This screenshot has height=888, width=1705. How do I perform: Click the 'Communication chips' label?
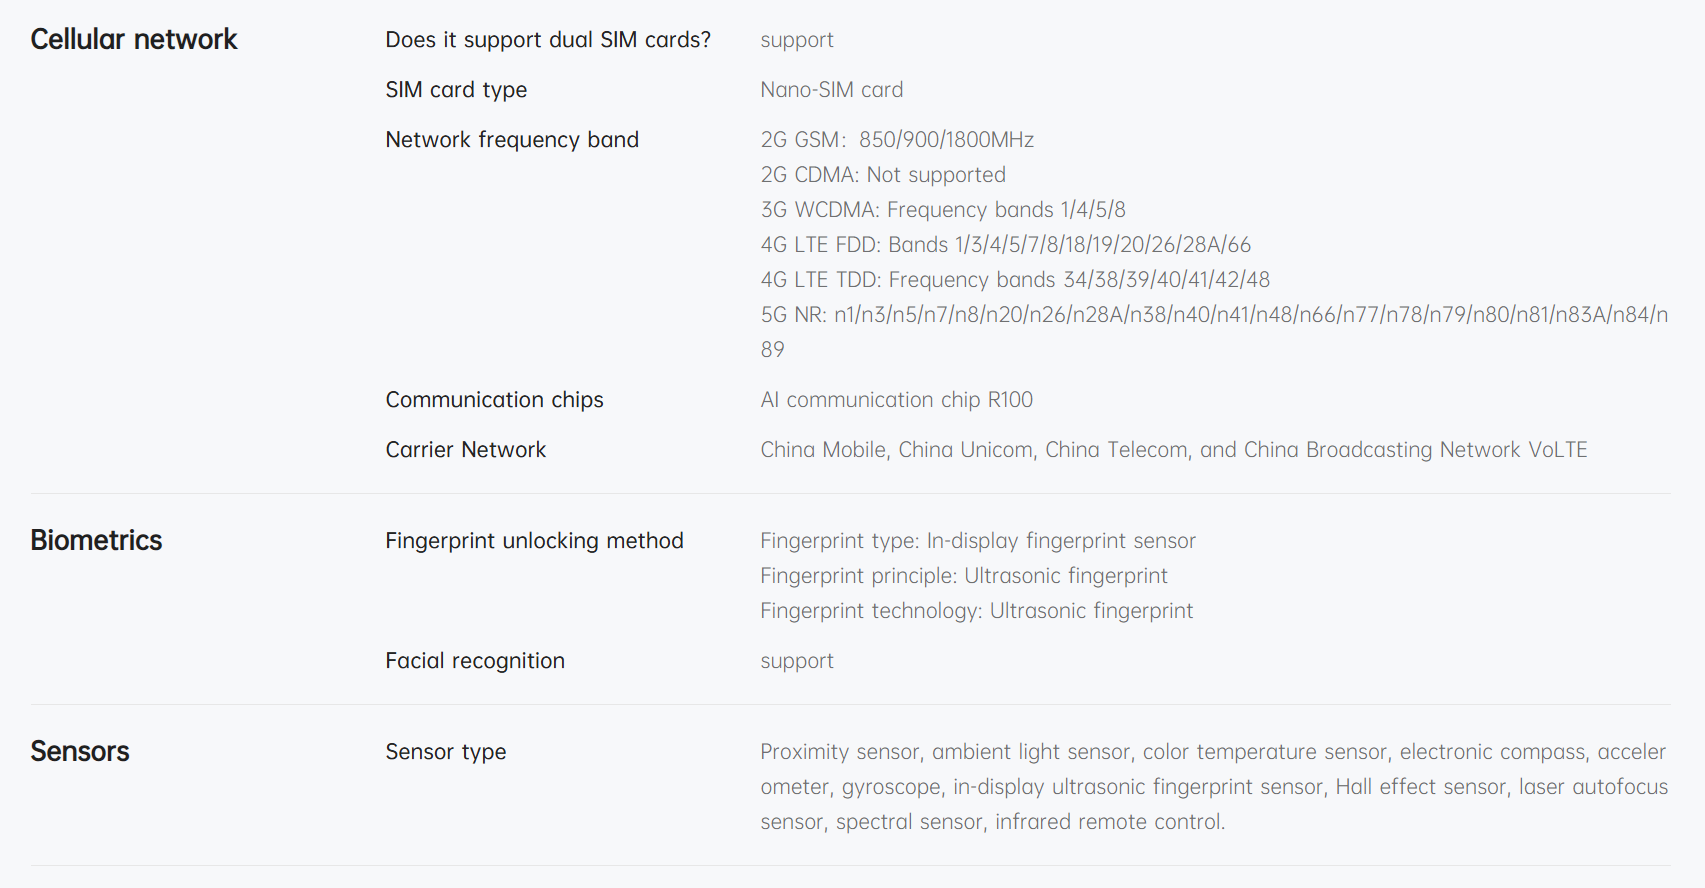click(x=494, y=400)
